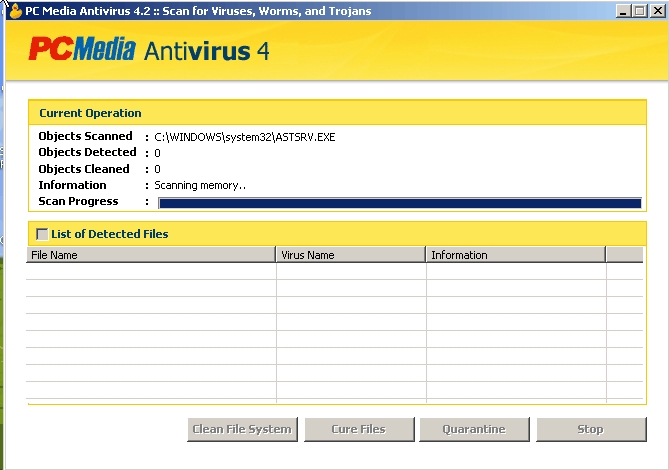This screenshot has width=669, height=470.
Task: Maximize the PC Media Antivirus window
Action: [639, 11]
